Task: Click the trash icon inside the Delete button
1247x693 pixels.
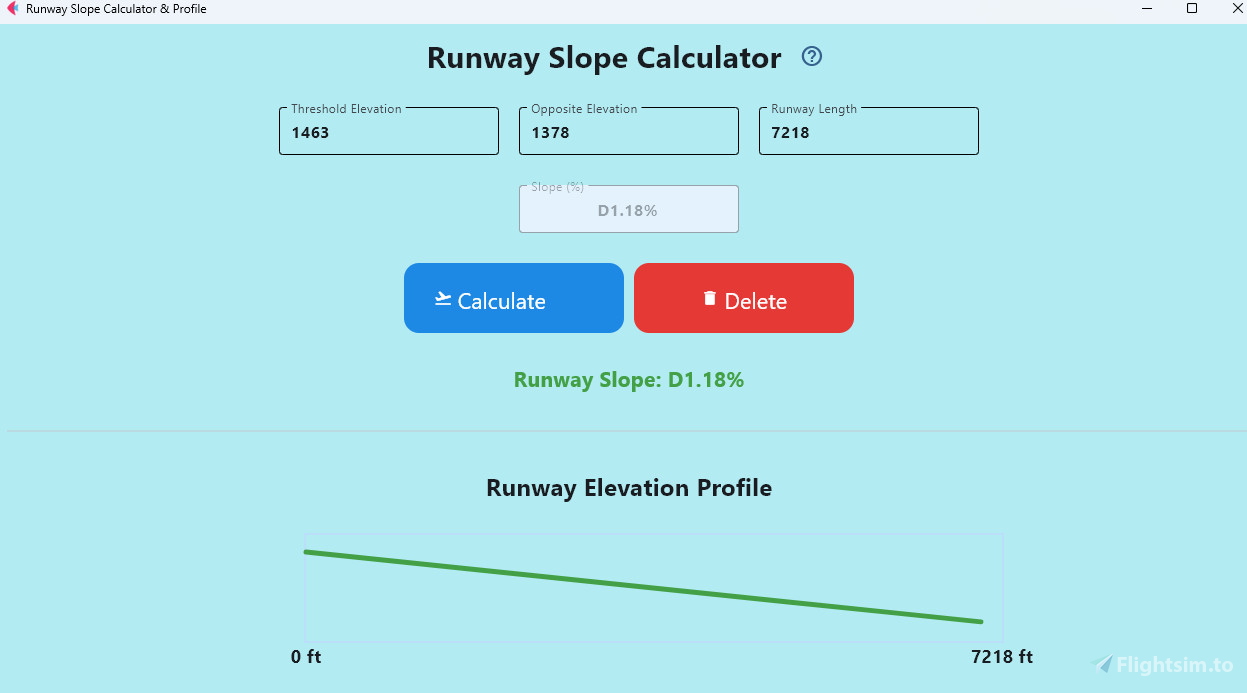Action: pos(710,297)
